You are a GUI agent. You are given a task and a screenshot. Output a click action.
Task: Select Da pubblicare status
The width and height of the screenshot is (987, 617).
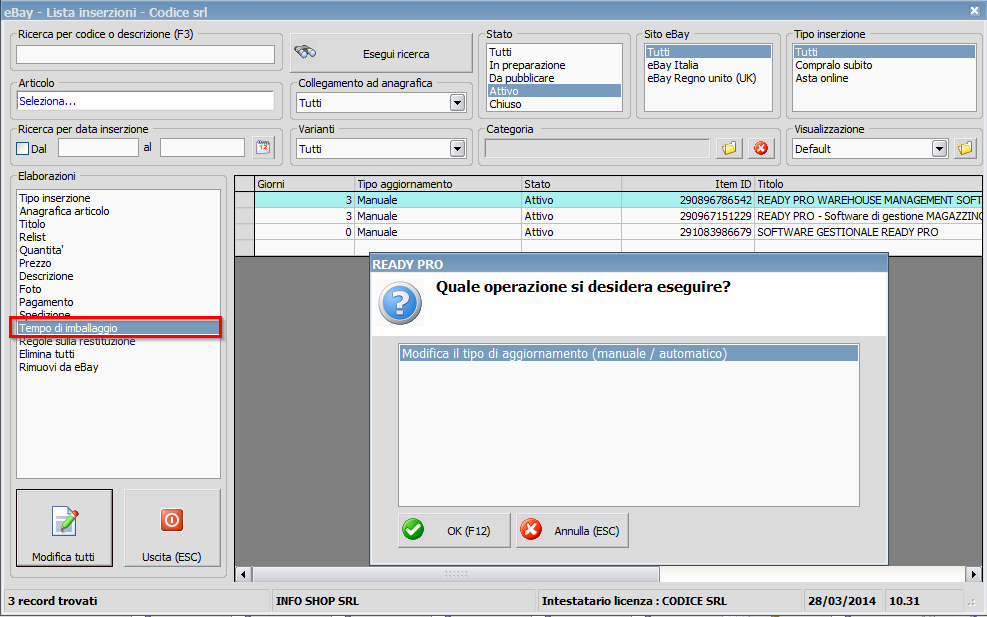pyautogui.click(x=554, y=78)
